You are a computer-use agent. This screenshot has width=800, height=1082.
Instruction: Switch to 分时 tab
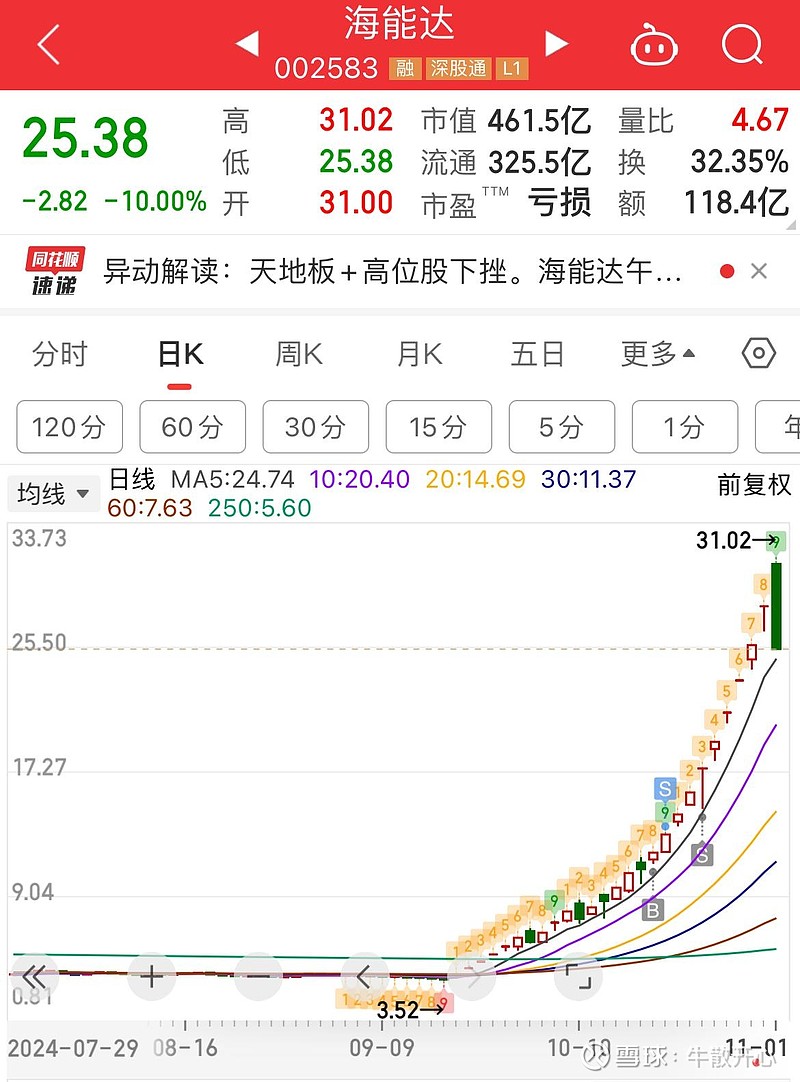(x=60, y=354)
